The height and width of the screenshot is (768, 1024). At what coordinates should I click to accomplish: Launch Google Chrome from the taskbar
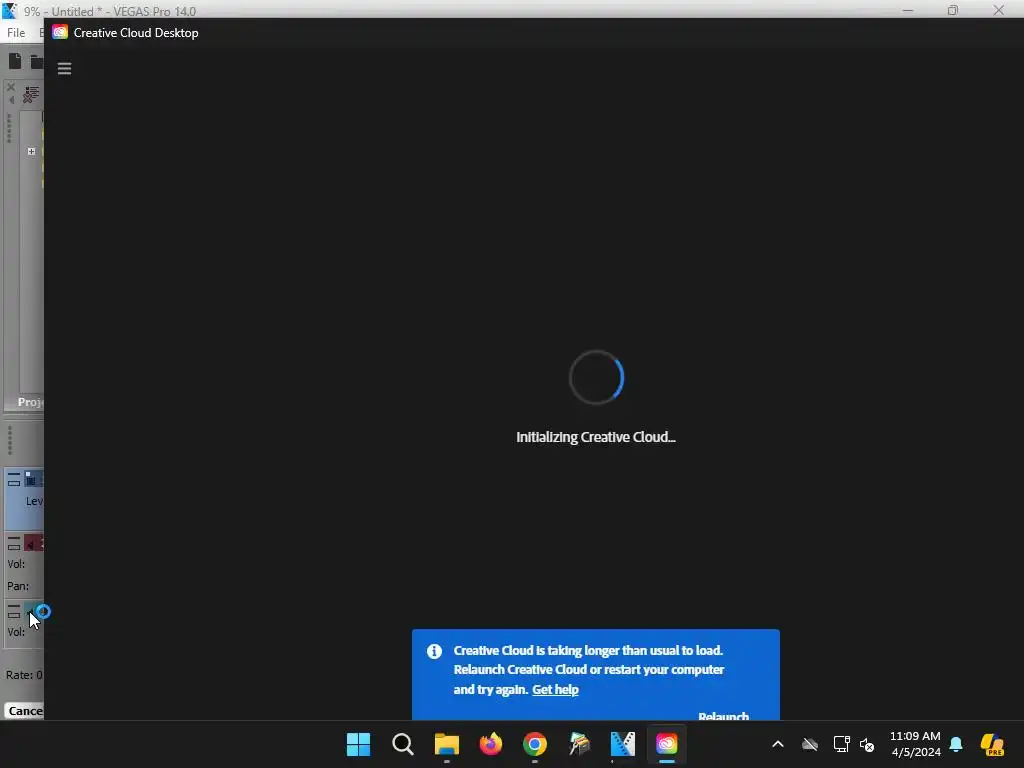point(534,744)
